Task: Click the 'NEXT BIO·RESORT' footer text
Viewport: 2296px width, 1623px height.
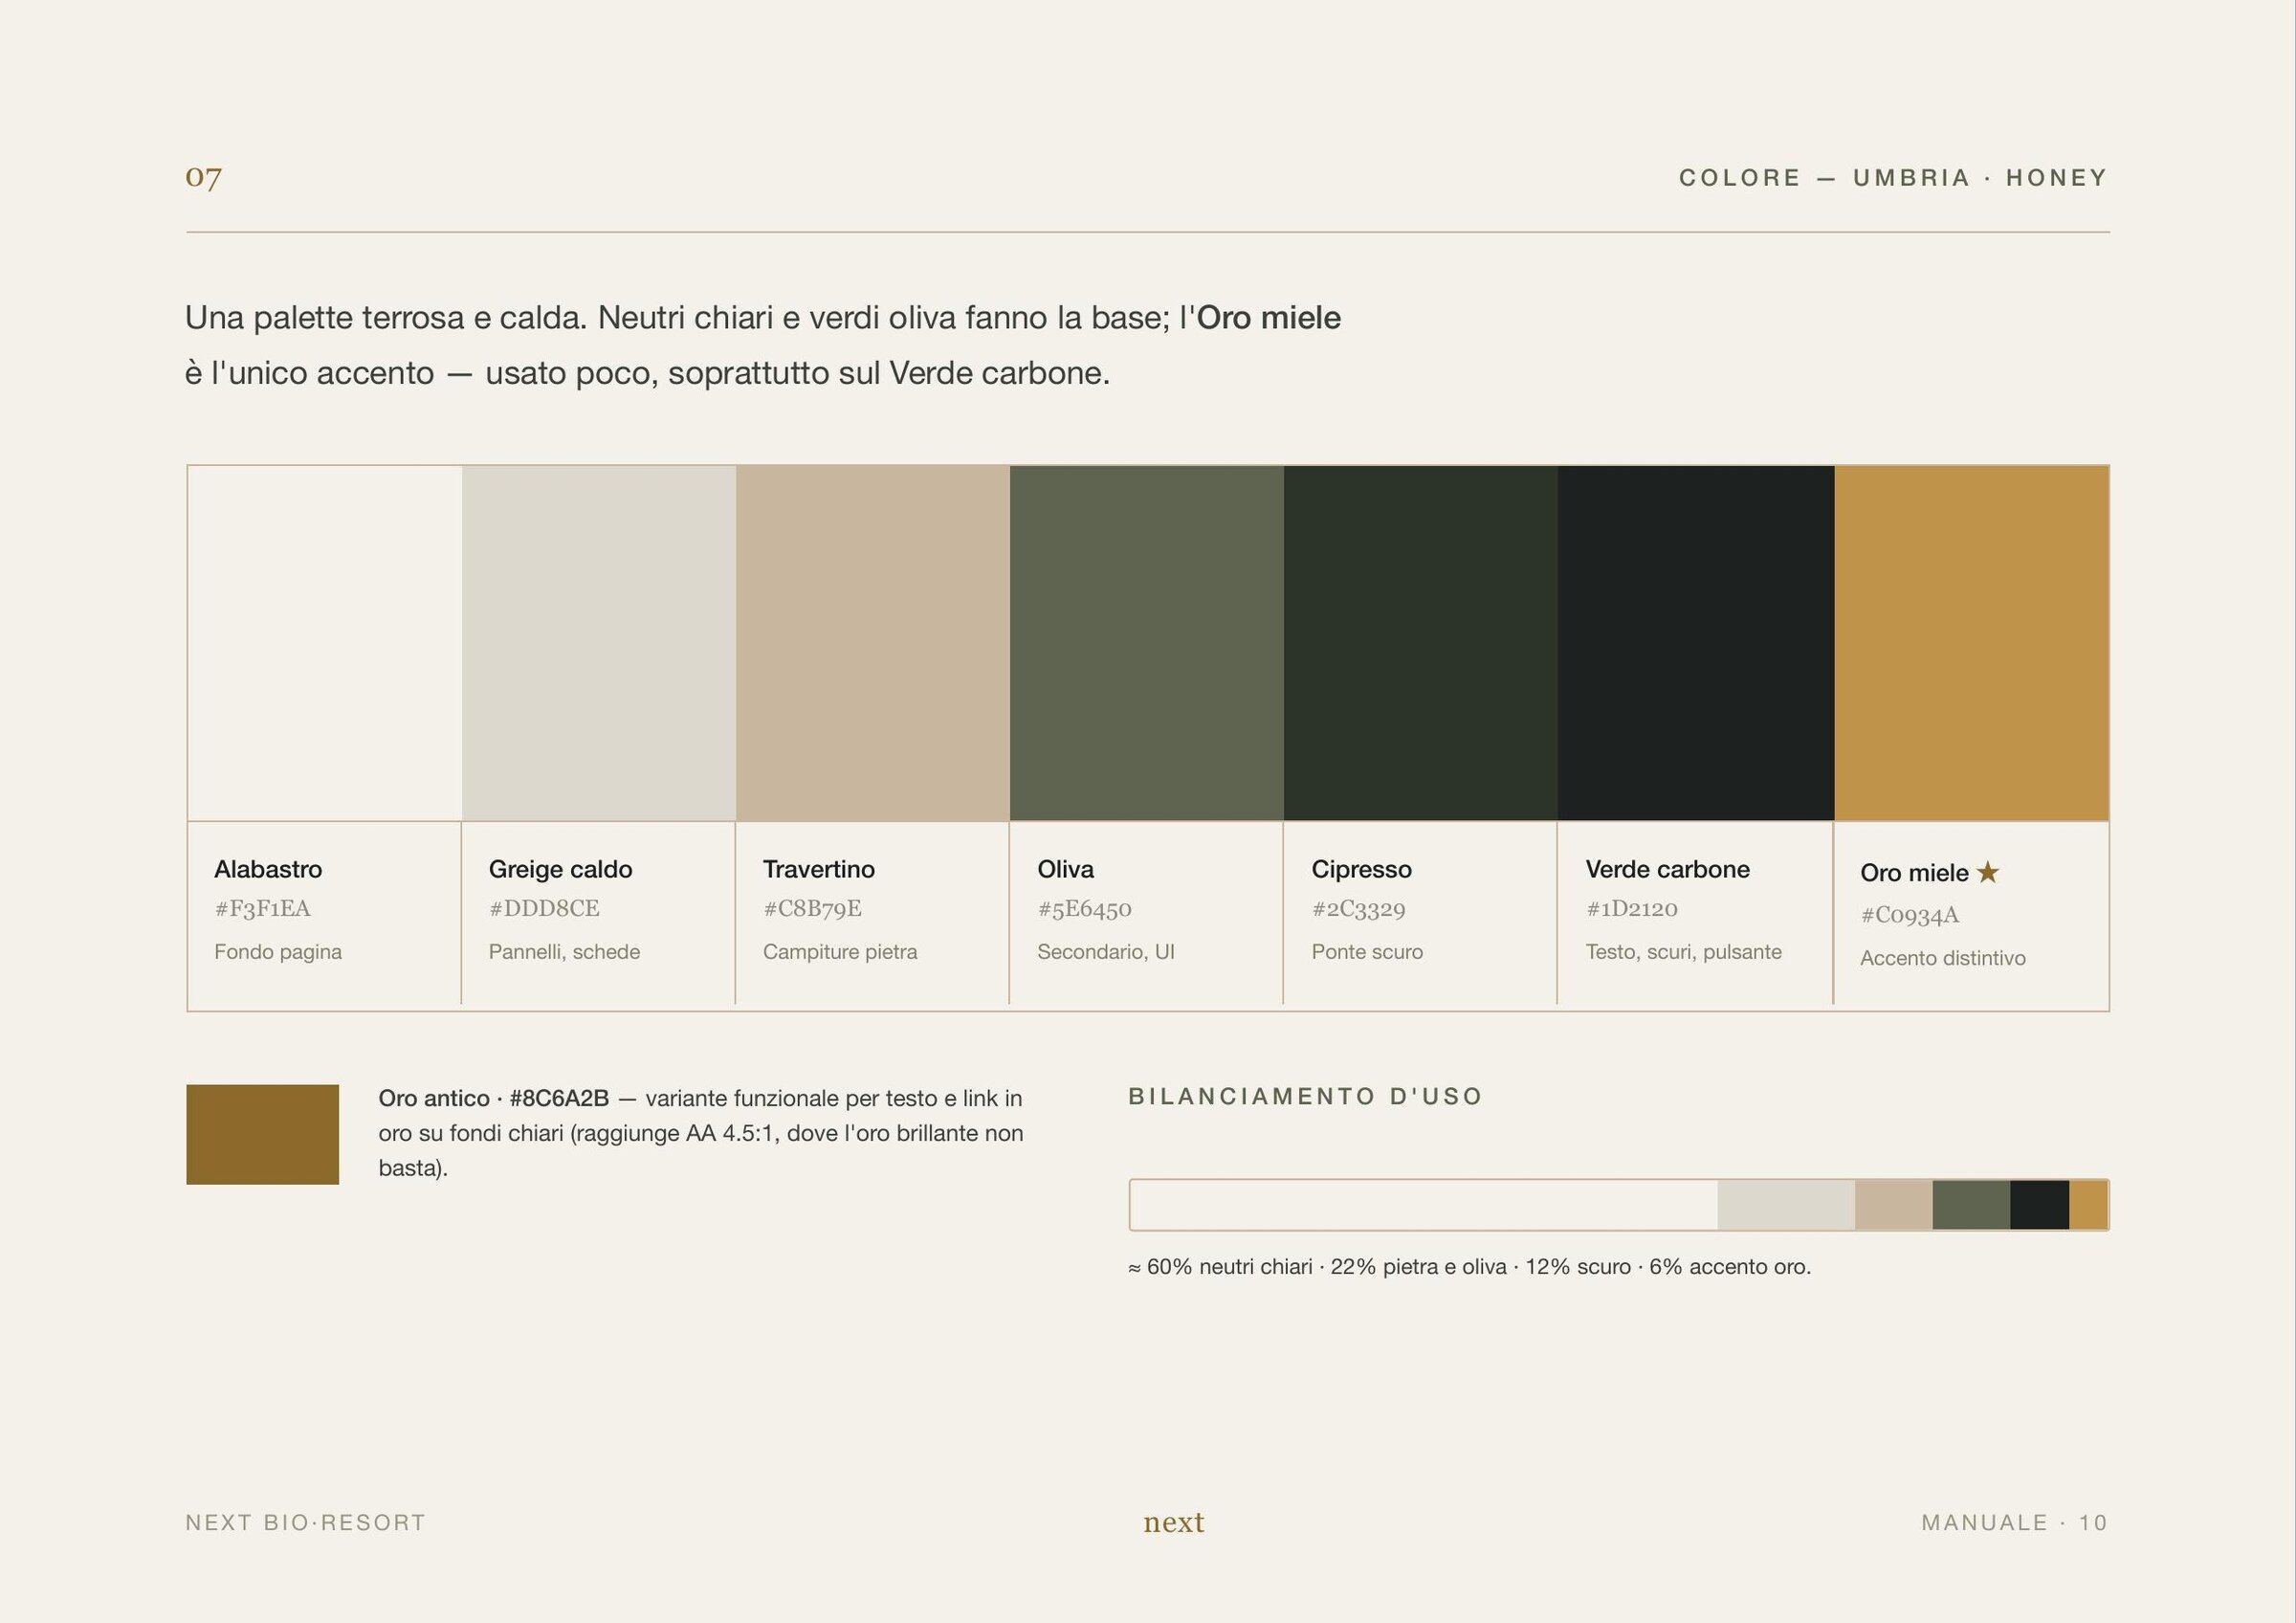Action: pyautogui.click(x=306, y=1522)
